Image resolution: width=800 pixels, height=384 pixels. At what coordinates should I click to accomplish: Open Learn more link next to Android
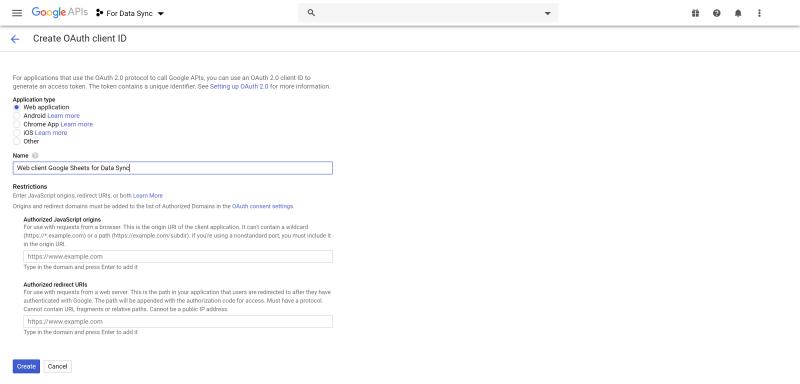tap(64, 116)
